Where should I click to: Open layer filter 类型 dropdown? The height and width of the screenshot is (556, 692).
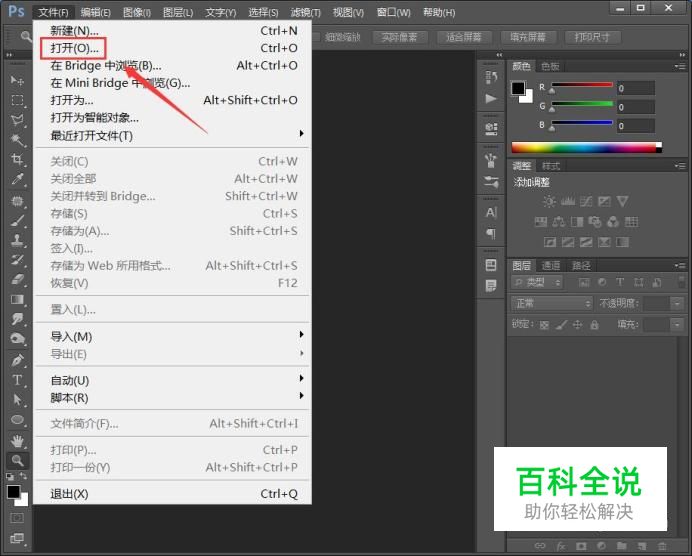pos(538,282)
